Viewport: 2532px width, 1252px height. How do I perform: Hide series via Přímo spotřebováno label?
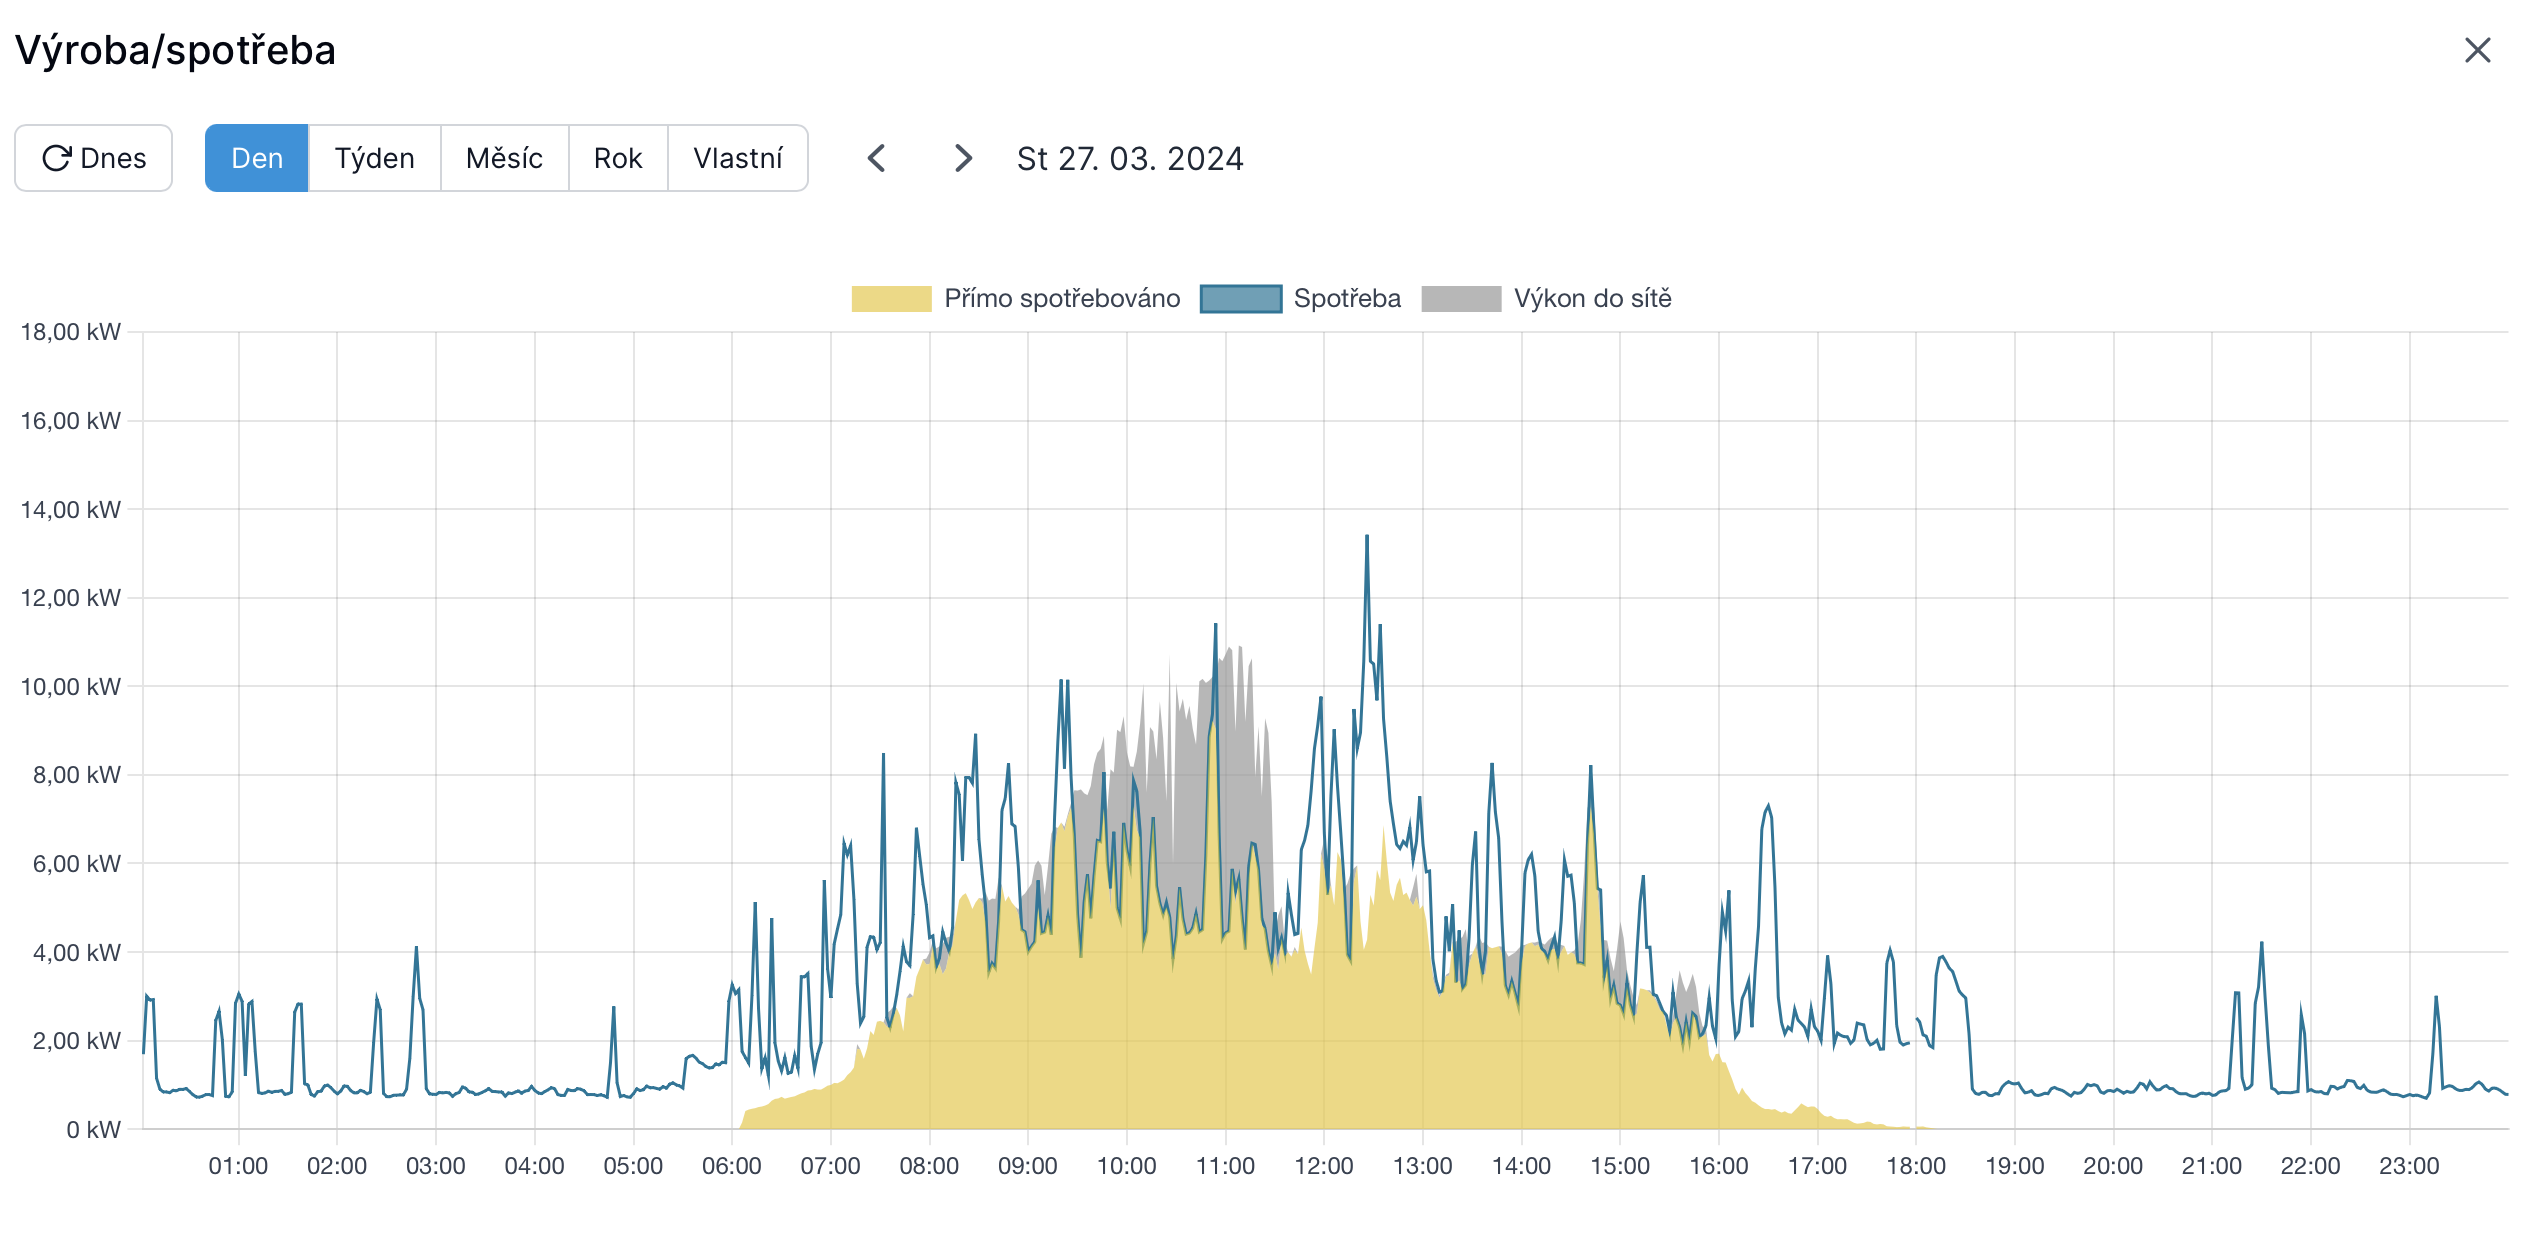click(1062, 299)
